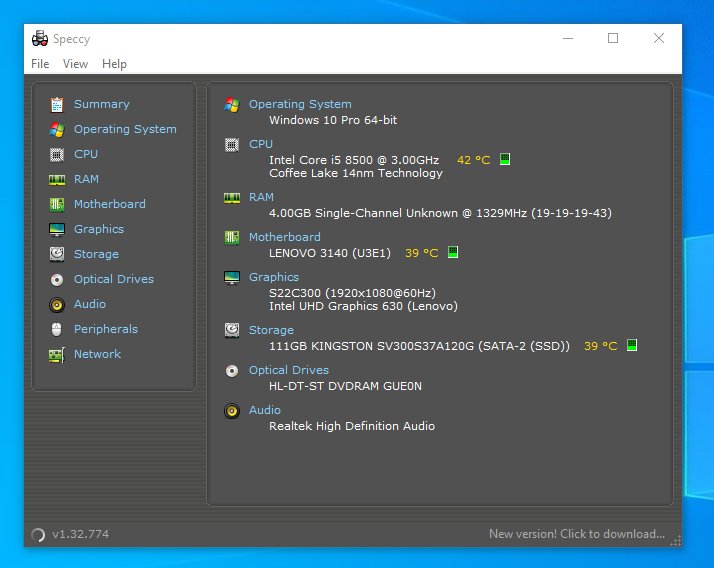714x568 pixels.
Task: Click 'Intel UHD Graphics 630 (Lenovo)' text
Action: [x=363, y=307]
